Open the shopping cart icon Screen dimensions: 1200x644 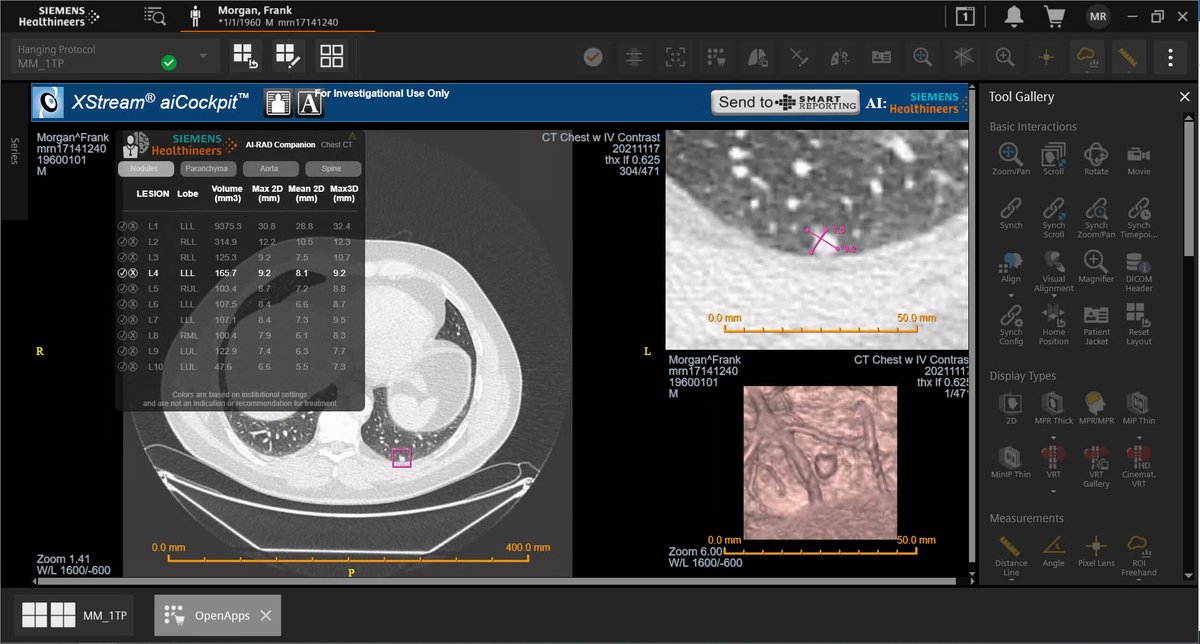[x=1054, y=16]
